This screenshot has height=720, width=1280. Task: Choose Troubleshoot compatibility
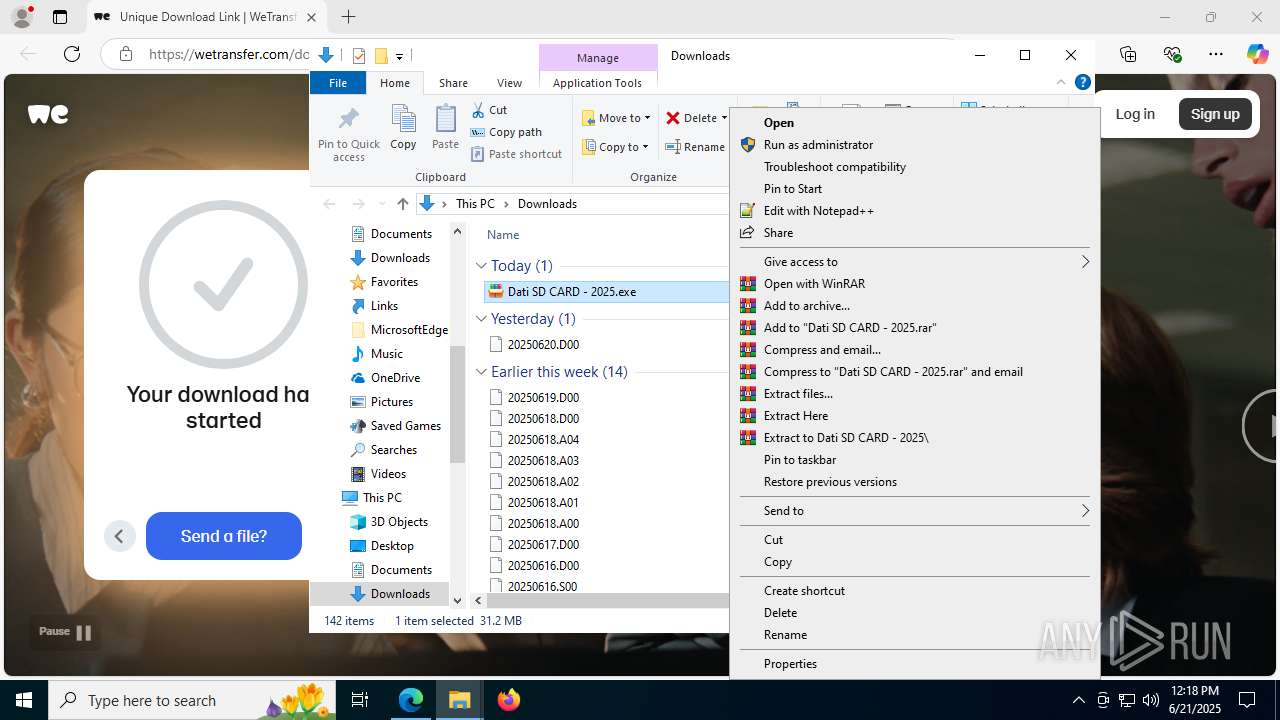click(x=834, y=167)
